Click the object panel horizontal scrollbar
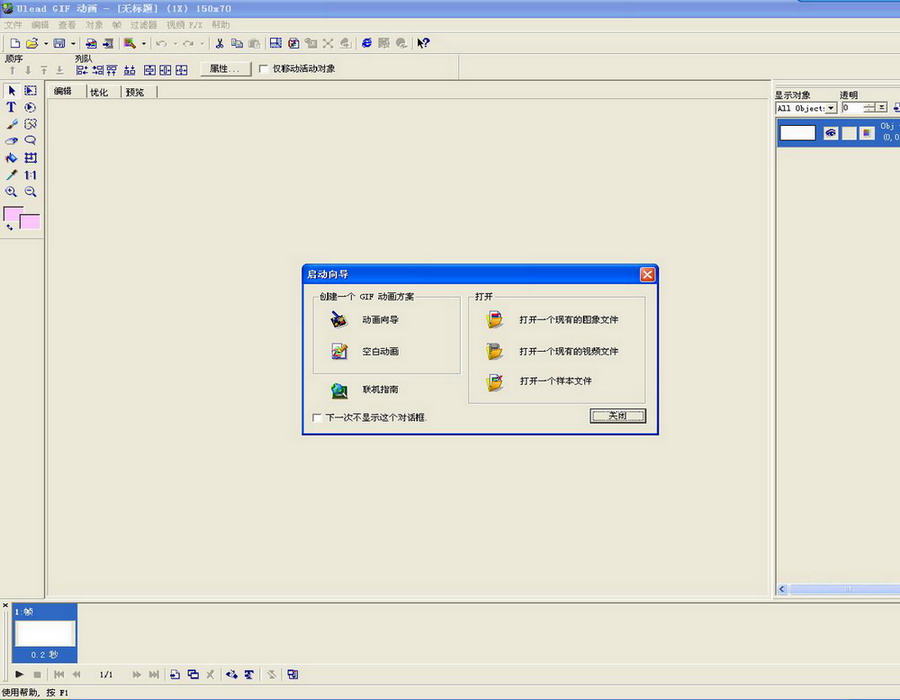900x700 pixels. (843, 589)
